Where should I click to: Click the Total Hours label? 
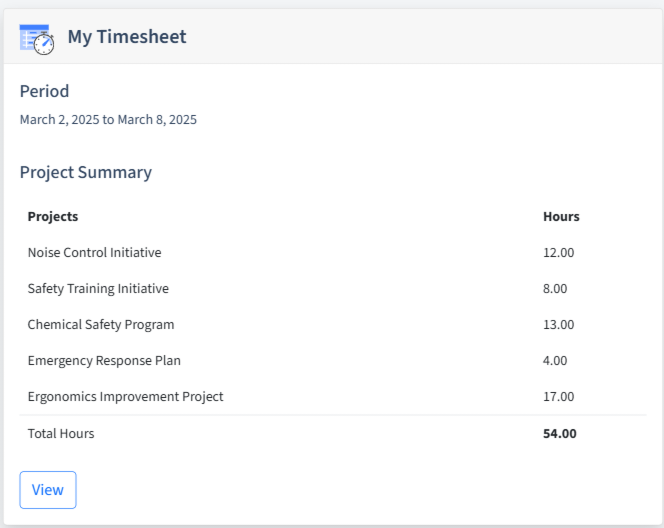(61, 434)
